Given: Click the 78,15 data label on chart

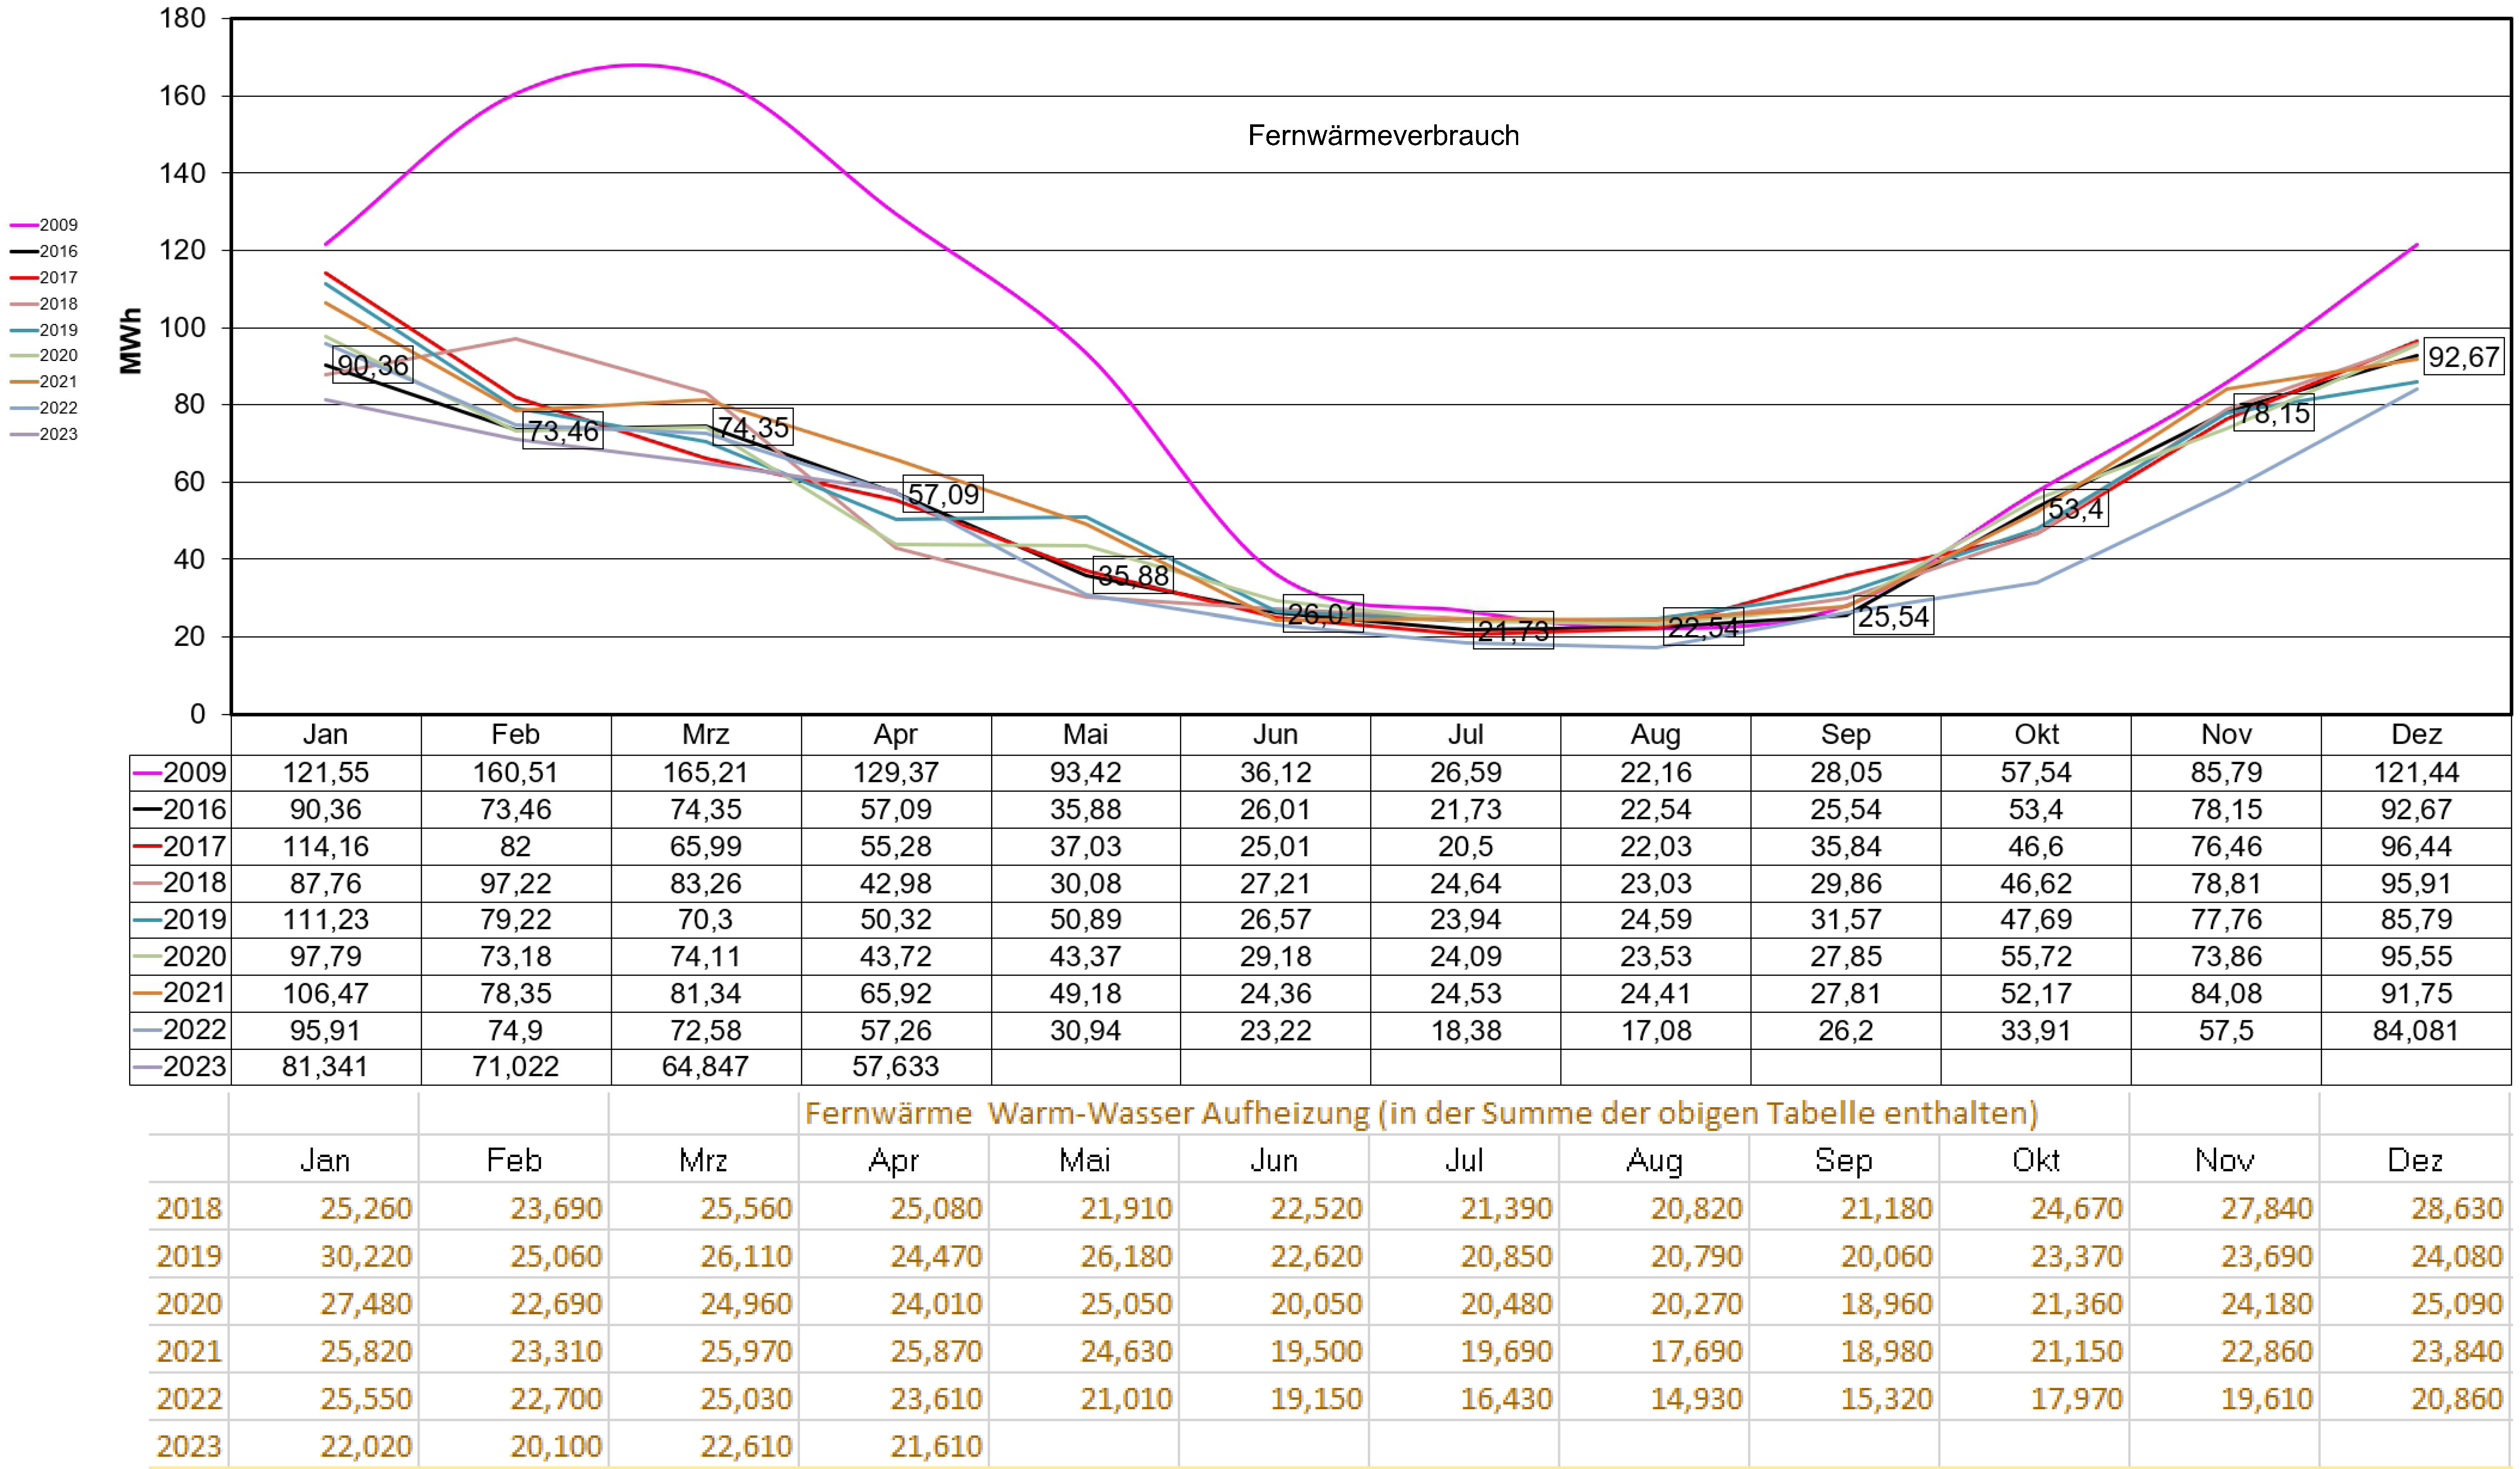Looking at the screenshot, I should [2273, 413].
